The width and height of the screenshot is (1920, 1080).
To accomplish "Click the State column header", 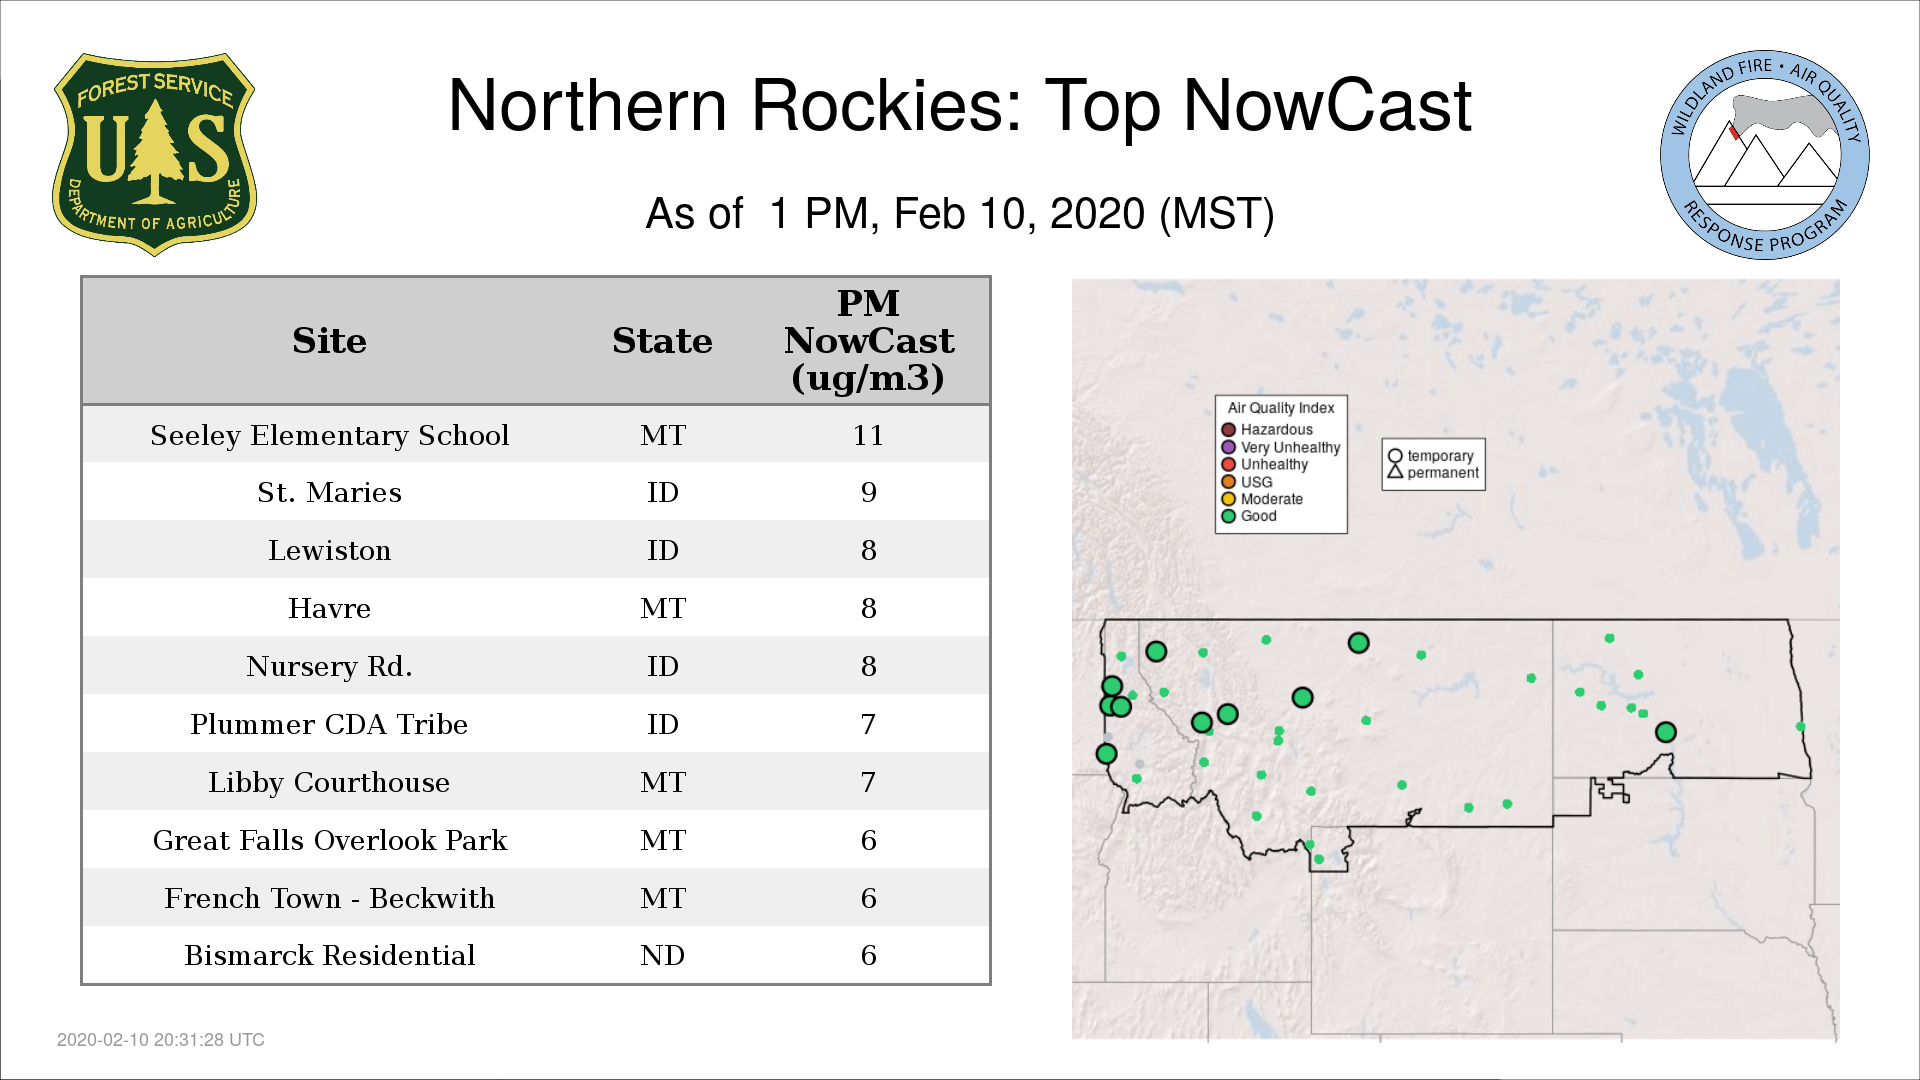I will click(662, 341).
